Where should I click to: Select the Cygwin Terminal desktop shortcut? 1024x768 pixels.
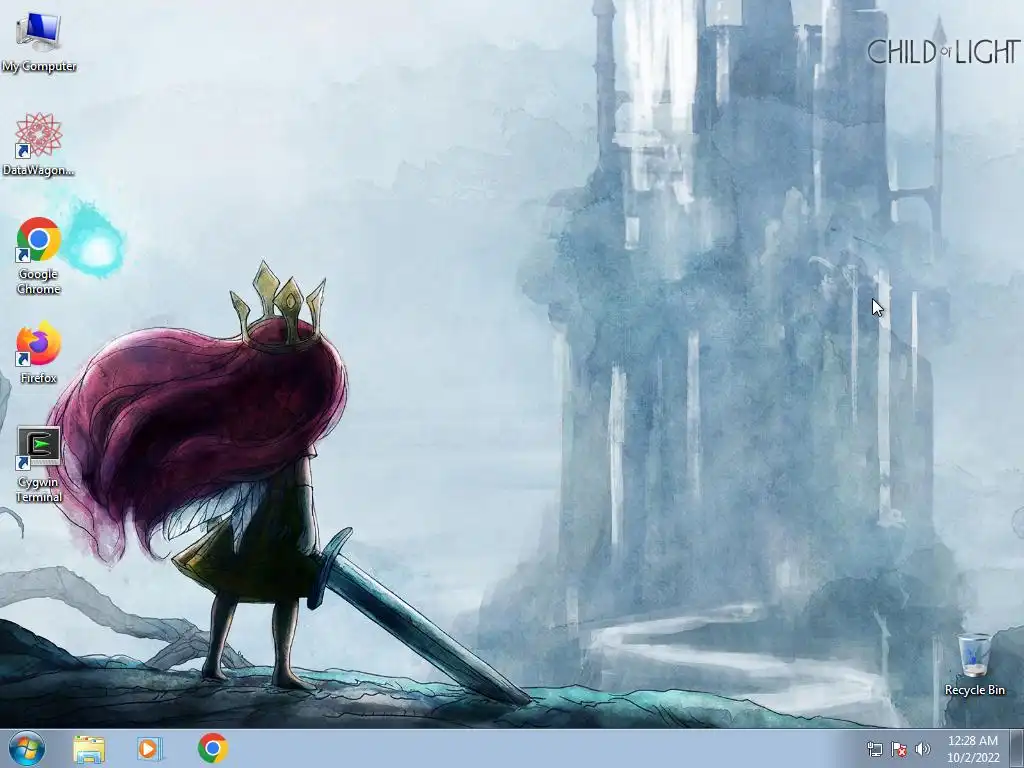pos(39,464)
